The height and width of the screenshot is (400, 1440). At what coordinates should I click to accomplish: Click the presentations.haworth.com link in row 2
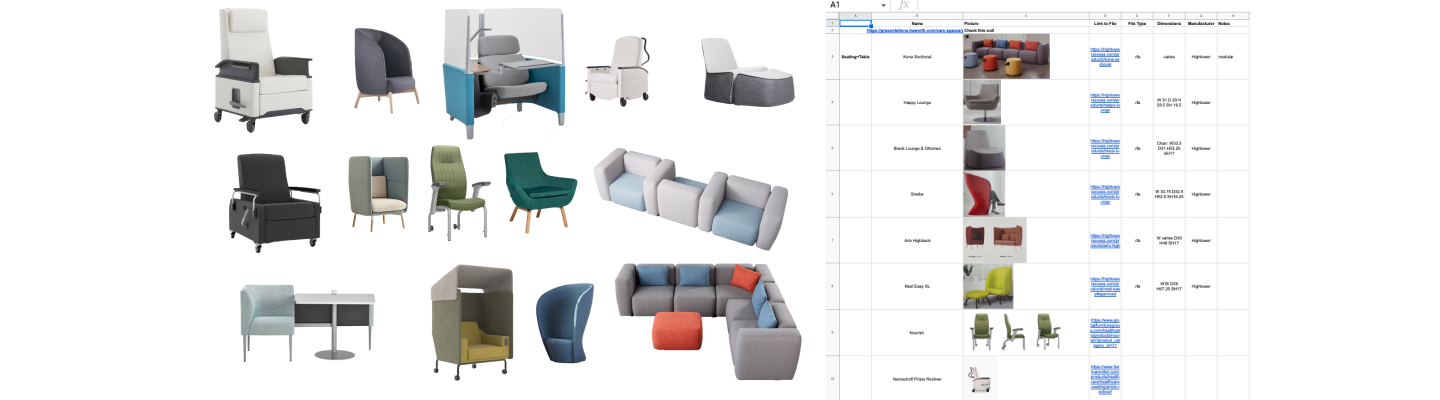click(914, 31)
